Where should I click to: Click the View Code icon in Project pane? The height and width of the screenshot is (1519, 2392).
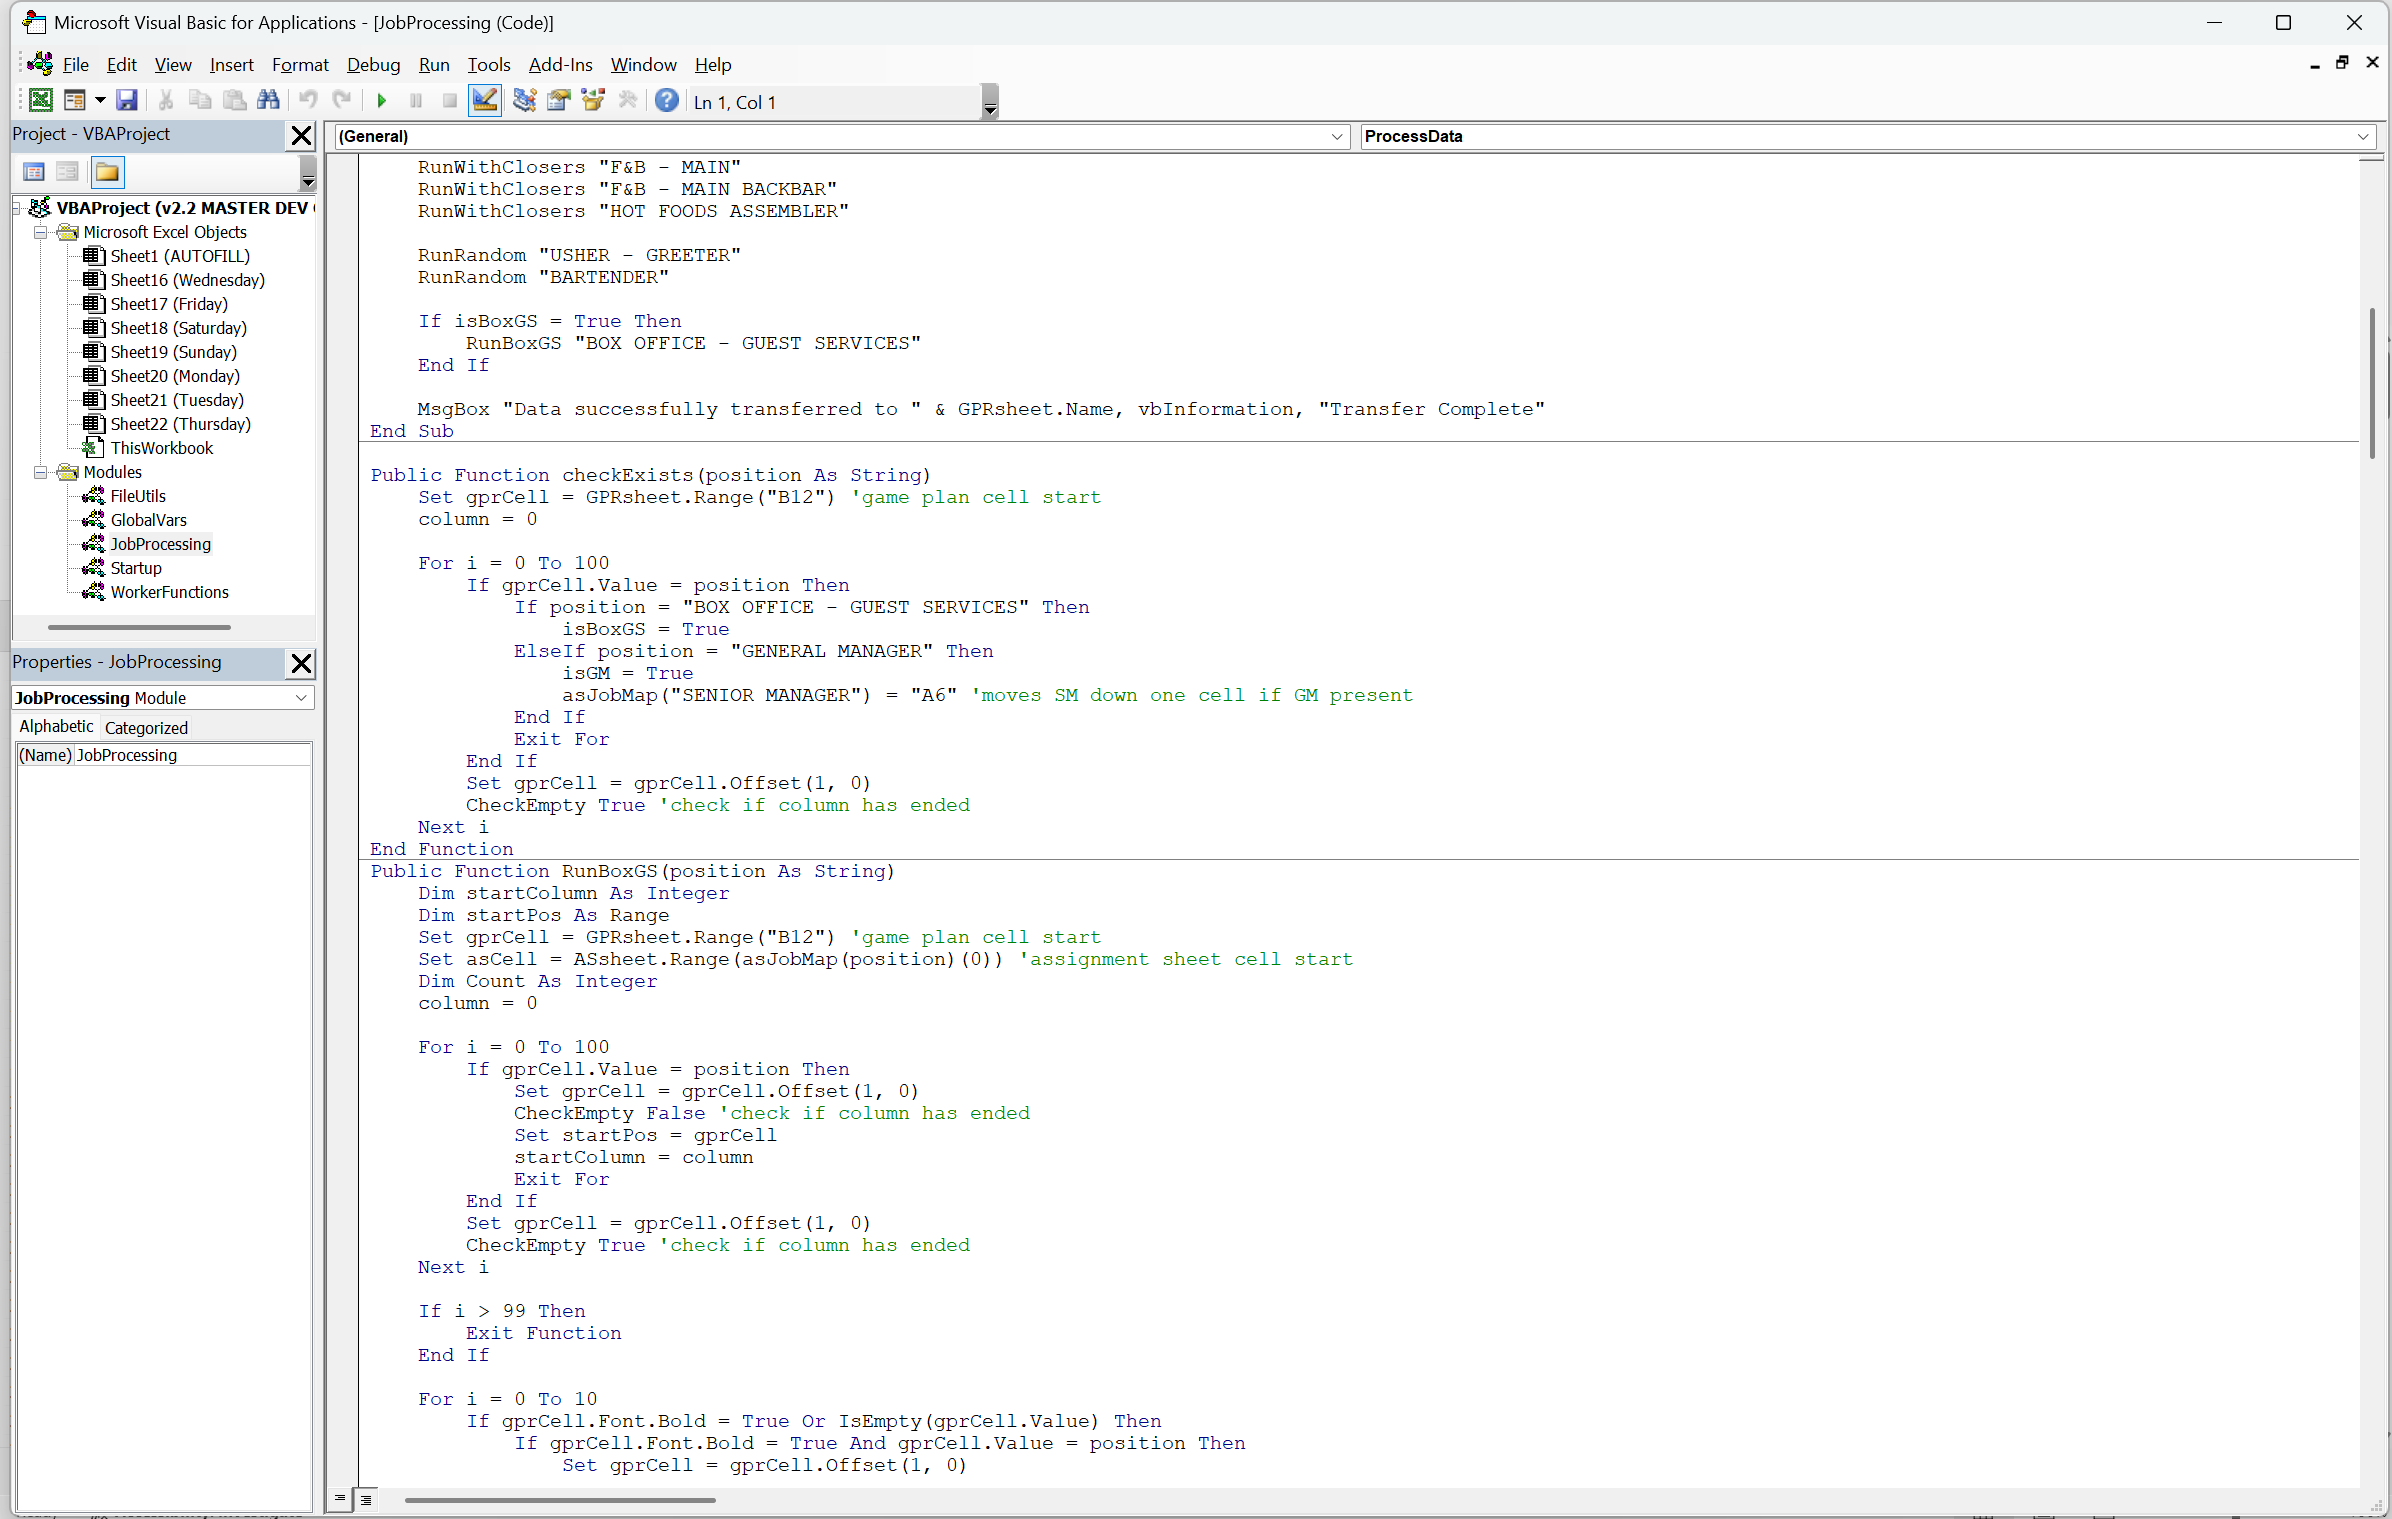point(34,172)
